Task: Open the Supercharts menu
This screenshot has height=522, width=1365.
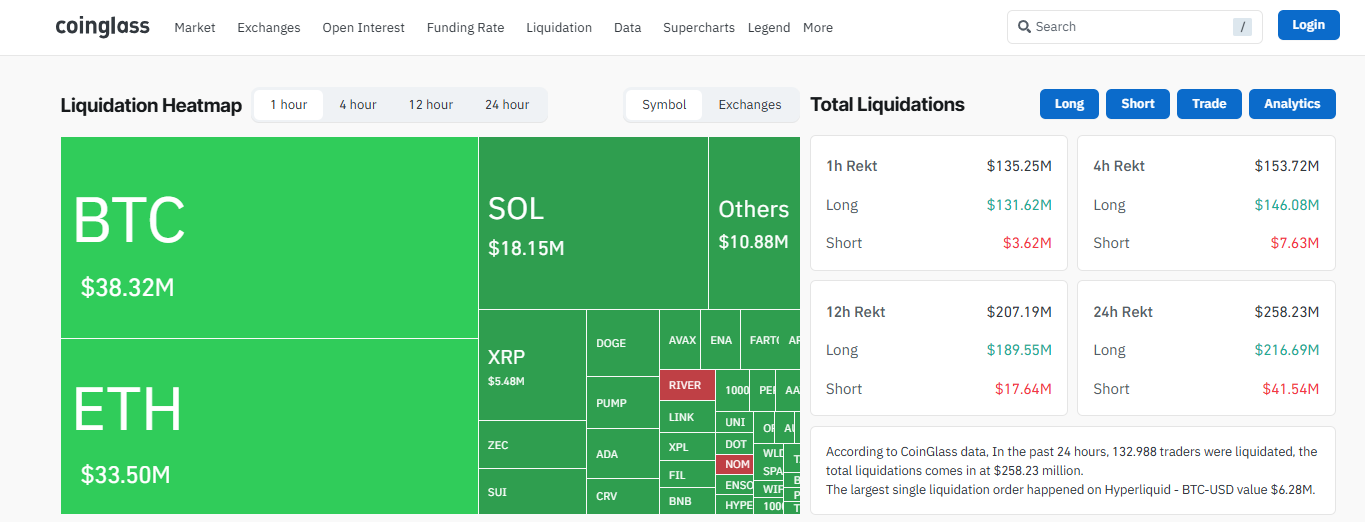Action: (x=698, y=28)
